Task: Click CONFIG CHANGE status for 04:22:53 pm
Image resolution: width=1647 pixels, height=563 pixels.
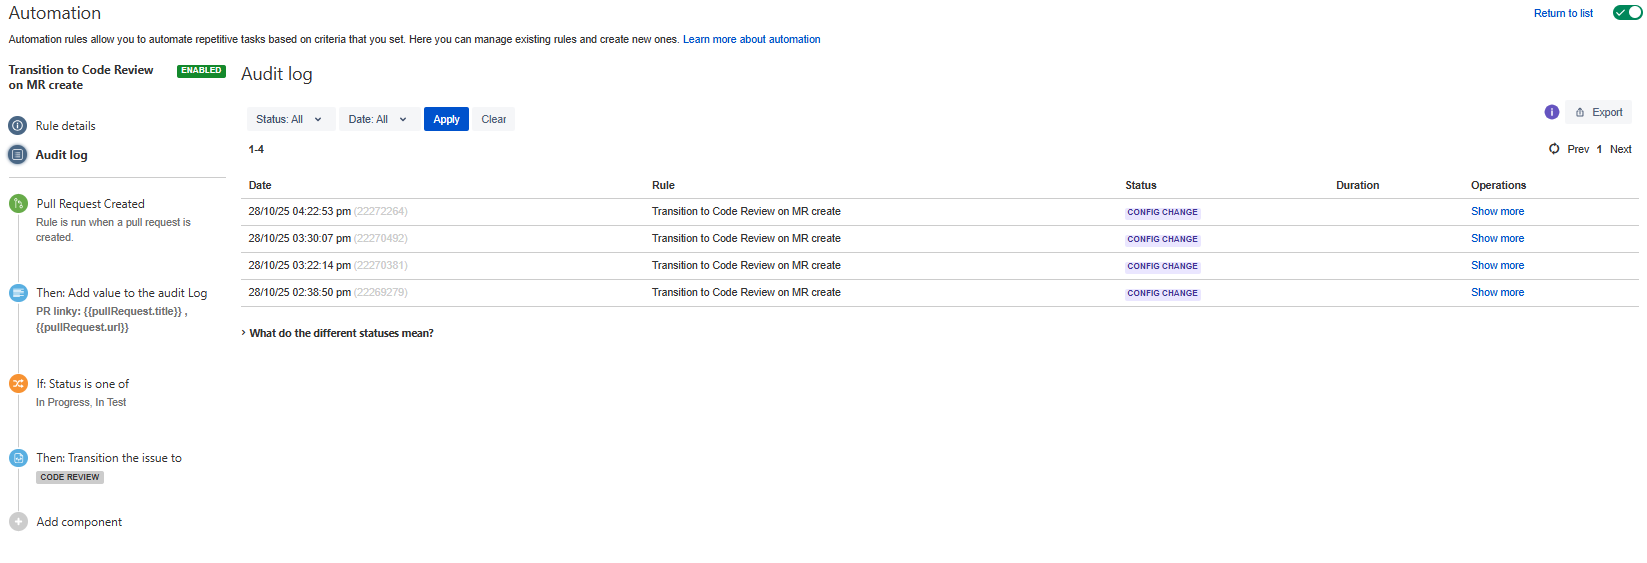Action: point(1162,212)
